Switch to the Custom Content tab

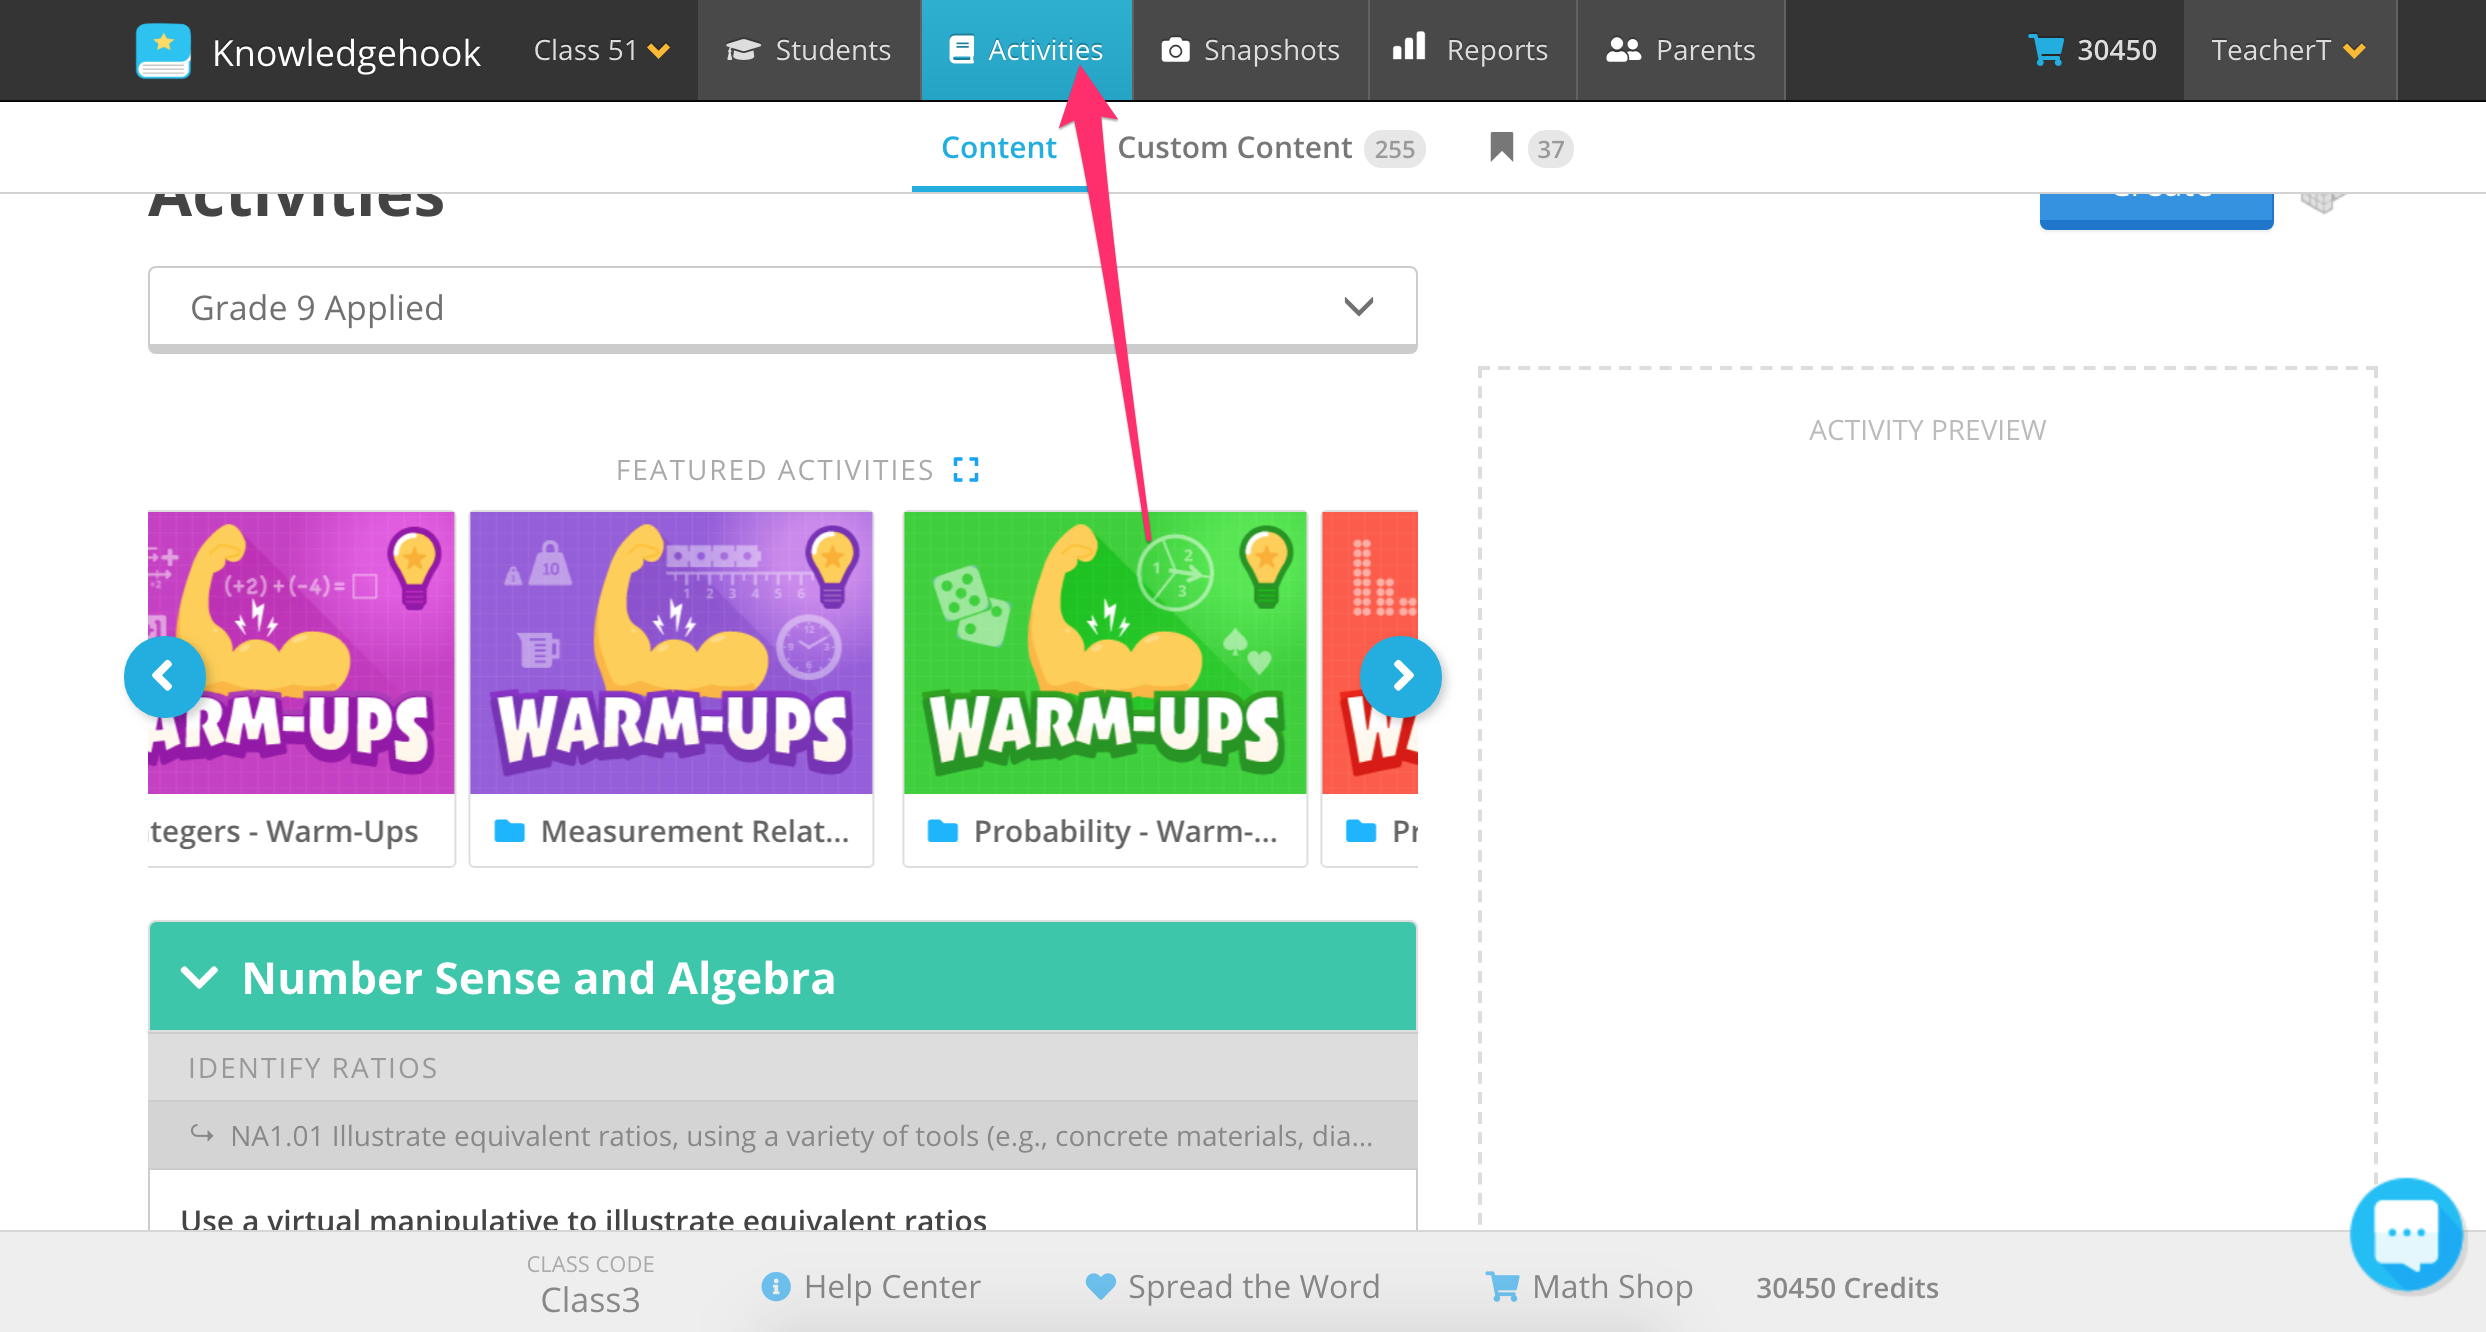coord(1233,147)
